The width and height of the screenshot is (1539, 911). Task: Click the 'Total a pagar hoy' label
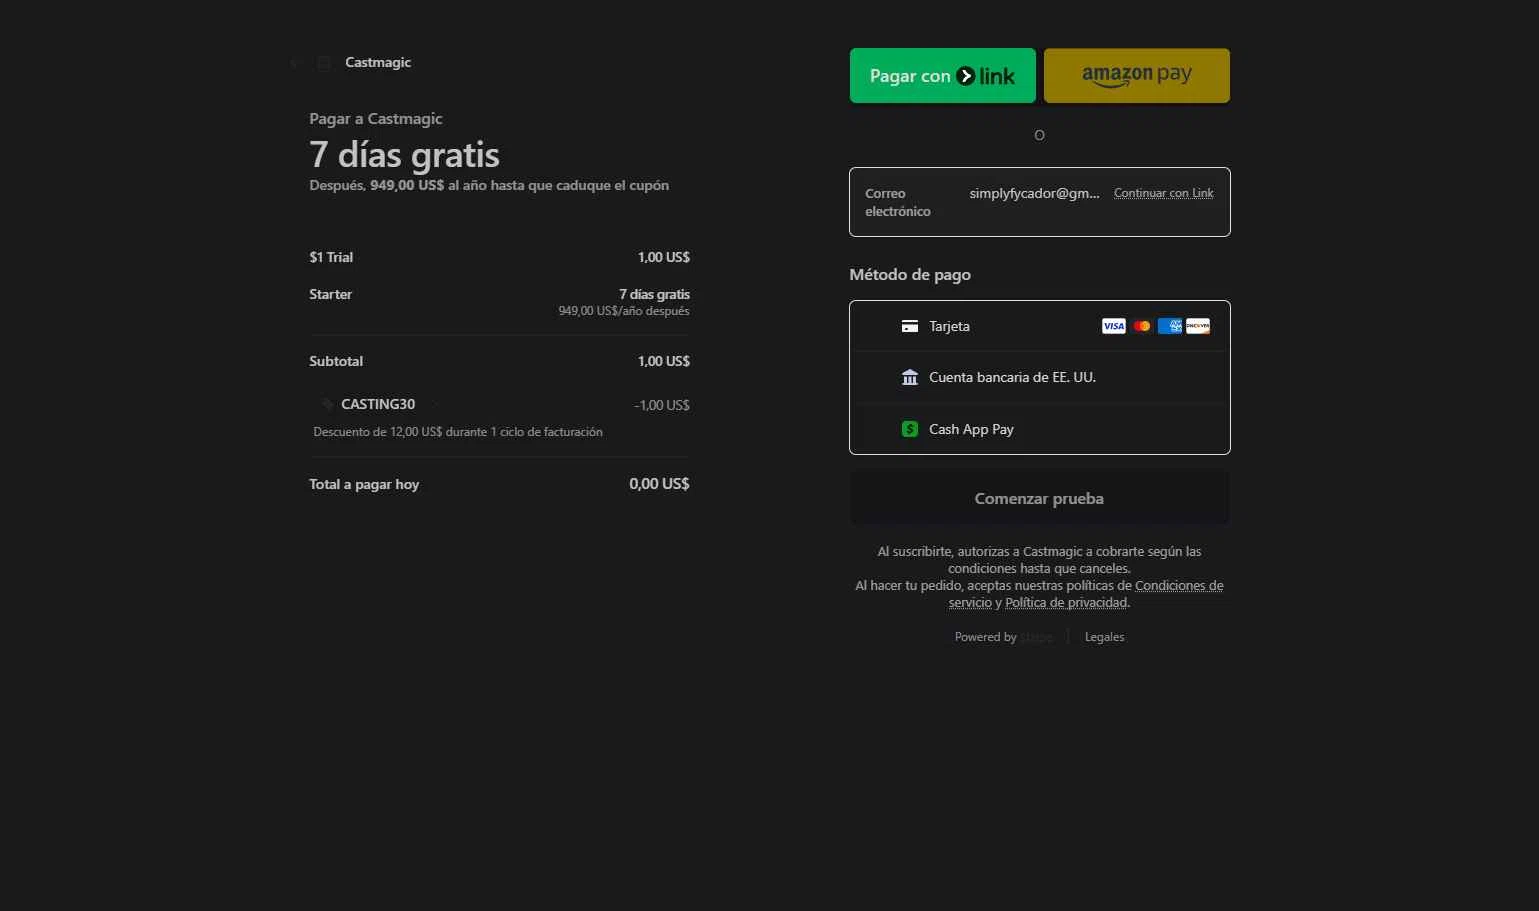coord(364,484)
